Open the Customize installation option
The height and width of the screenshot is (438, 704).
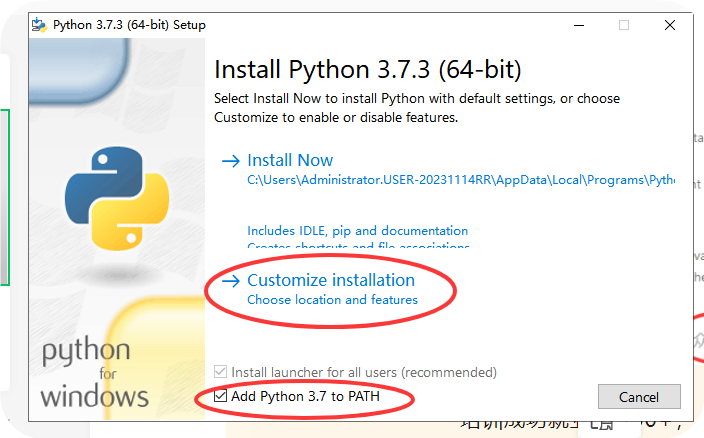click(x=330, y=280)
